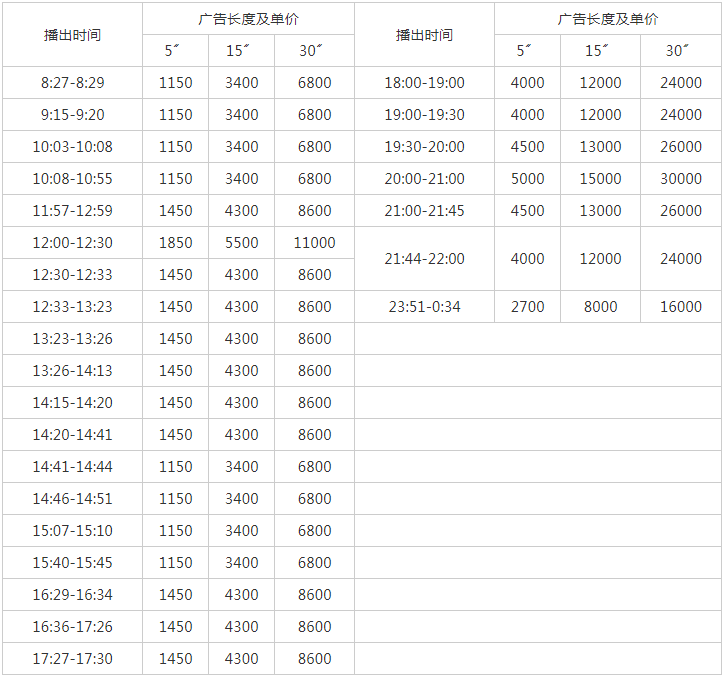Click the 21:00-21:45 time slot

pyautogui.click(x=425, y=211)
